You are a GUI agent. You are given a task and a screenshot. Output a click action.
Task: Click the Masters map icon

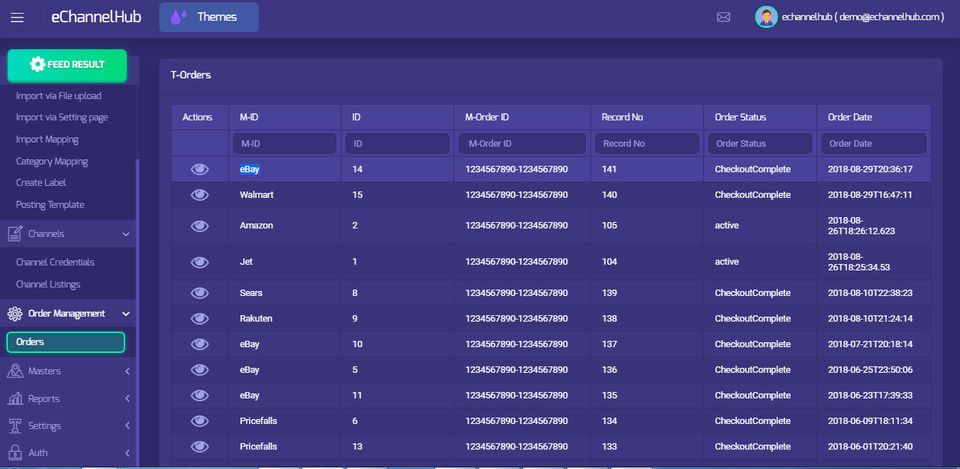click(15, 371)
